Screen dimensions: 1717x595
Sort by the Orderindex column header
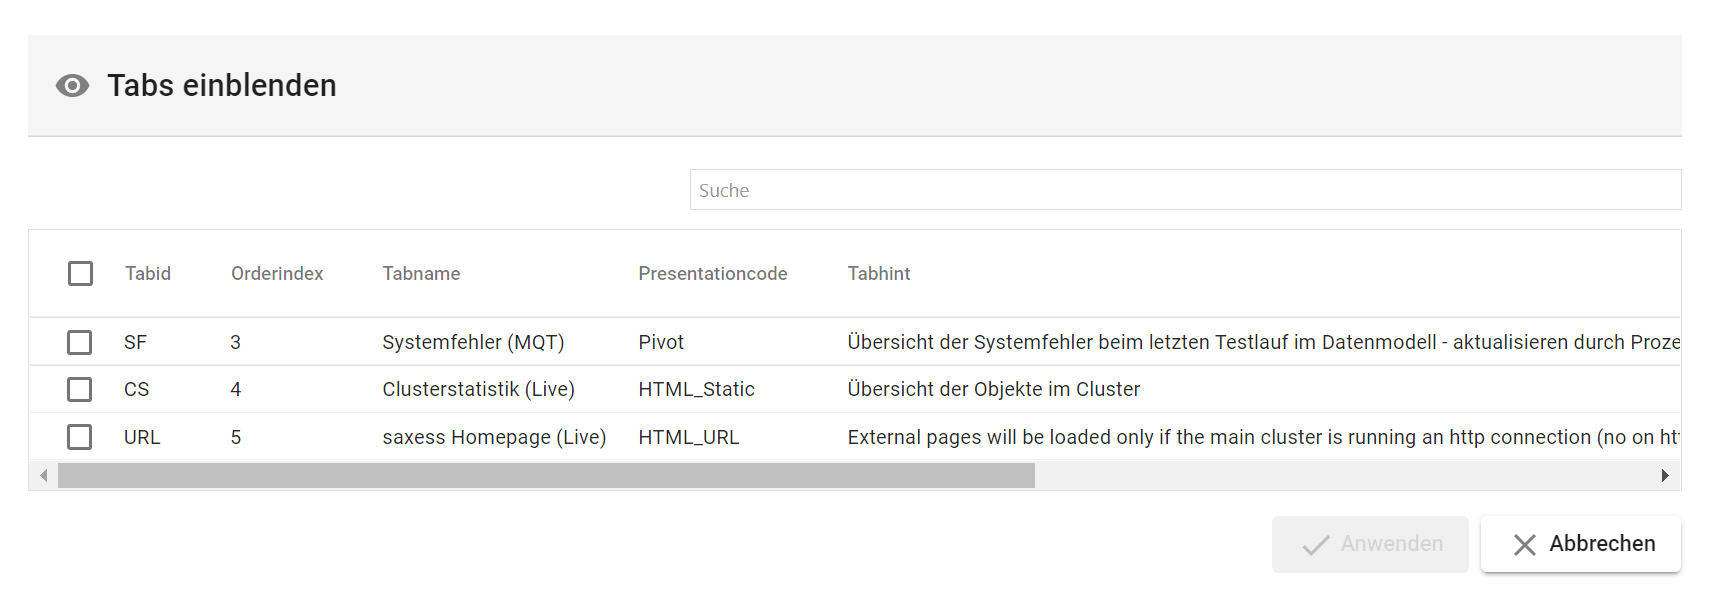[277, 274]
